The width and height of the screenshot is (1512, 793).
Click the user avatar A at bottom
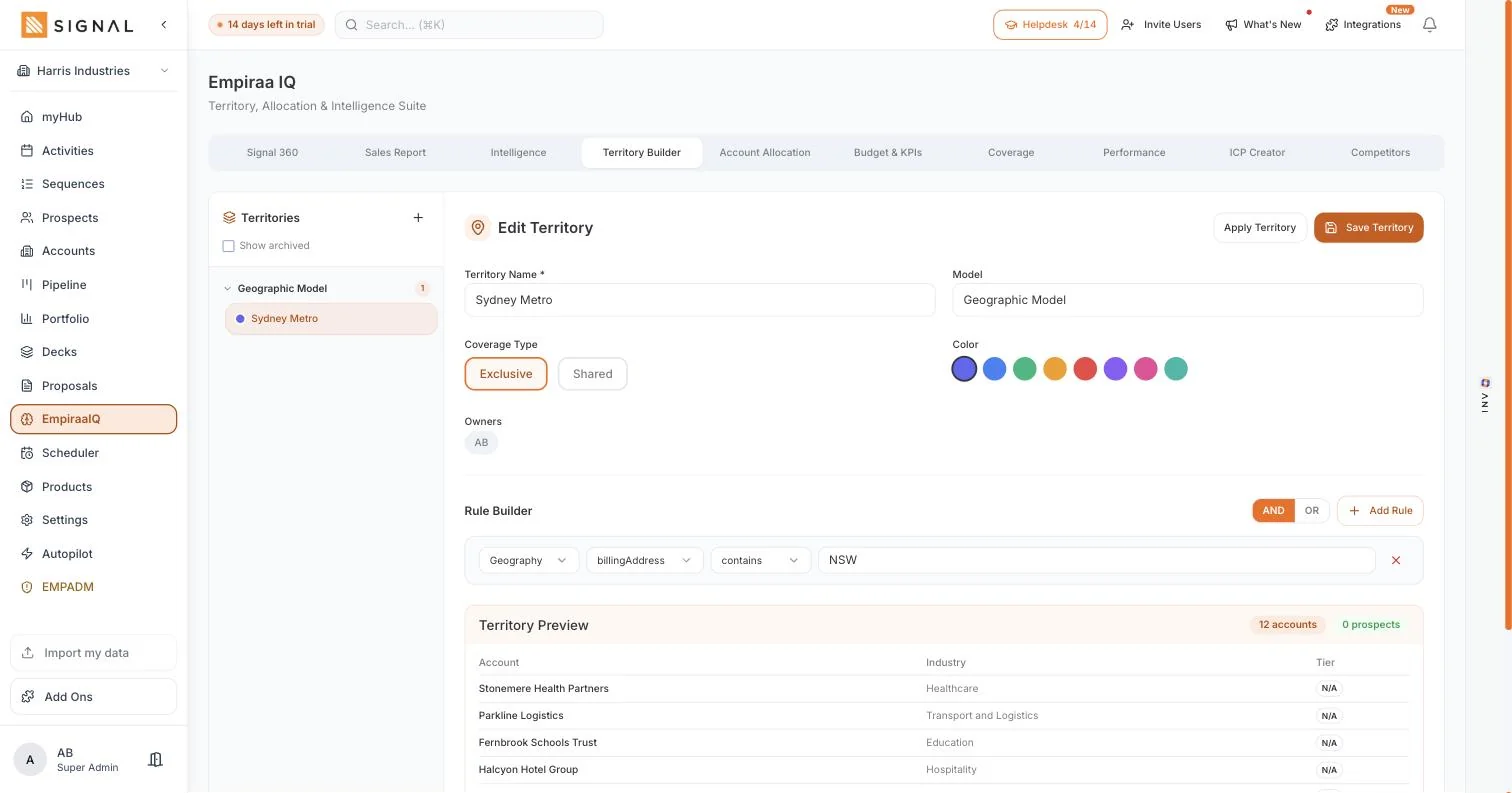[x=30, y=760]
